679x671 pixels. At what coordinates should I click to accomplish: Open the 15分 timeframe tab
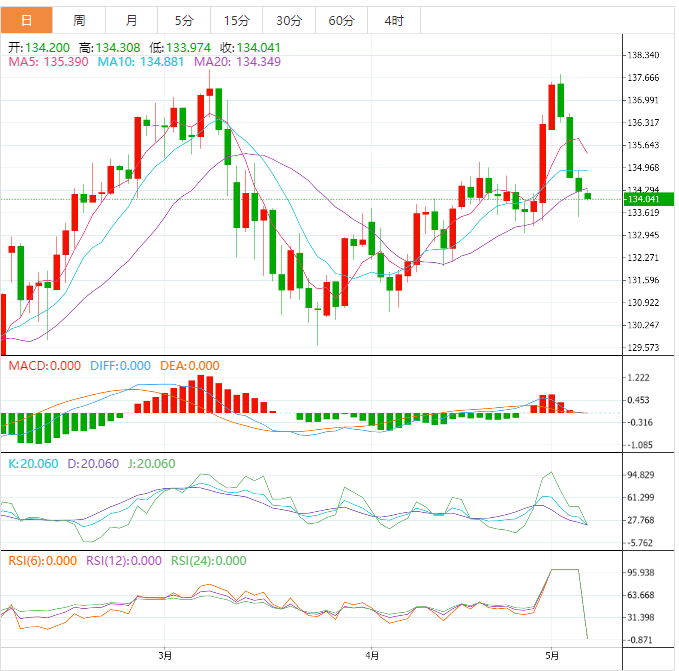(236, 20)
